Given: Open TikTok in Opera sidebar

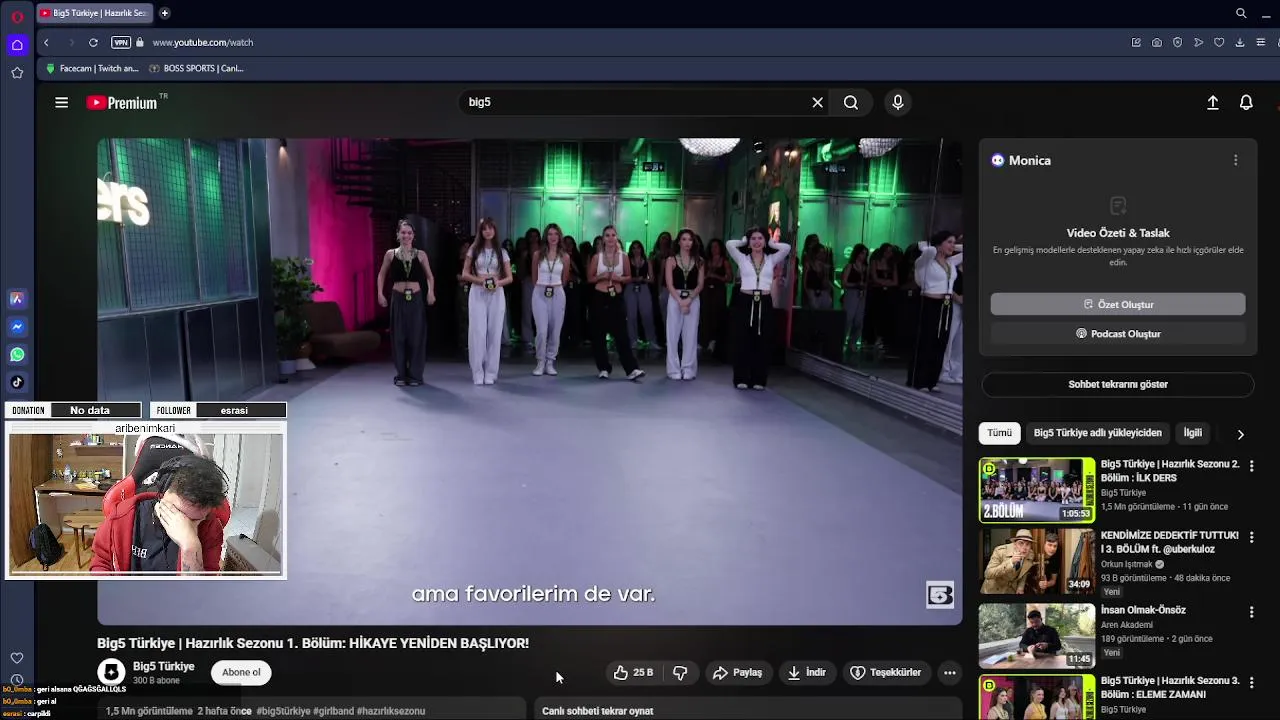Looking at the screenshot, I should (x=17, y=382).
